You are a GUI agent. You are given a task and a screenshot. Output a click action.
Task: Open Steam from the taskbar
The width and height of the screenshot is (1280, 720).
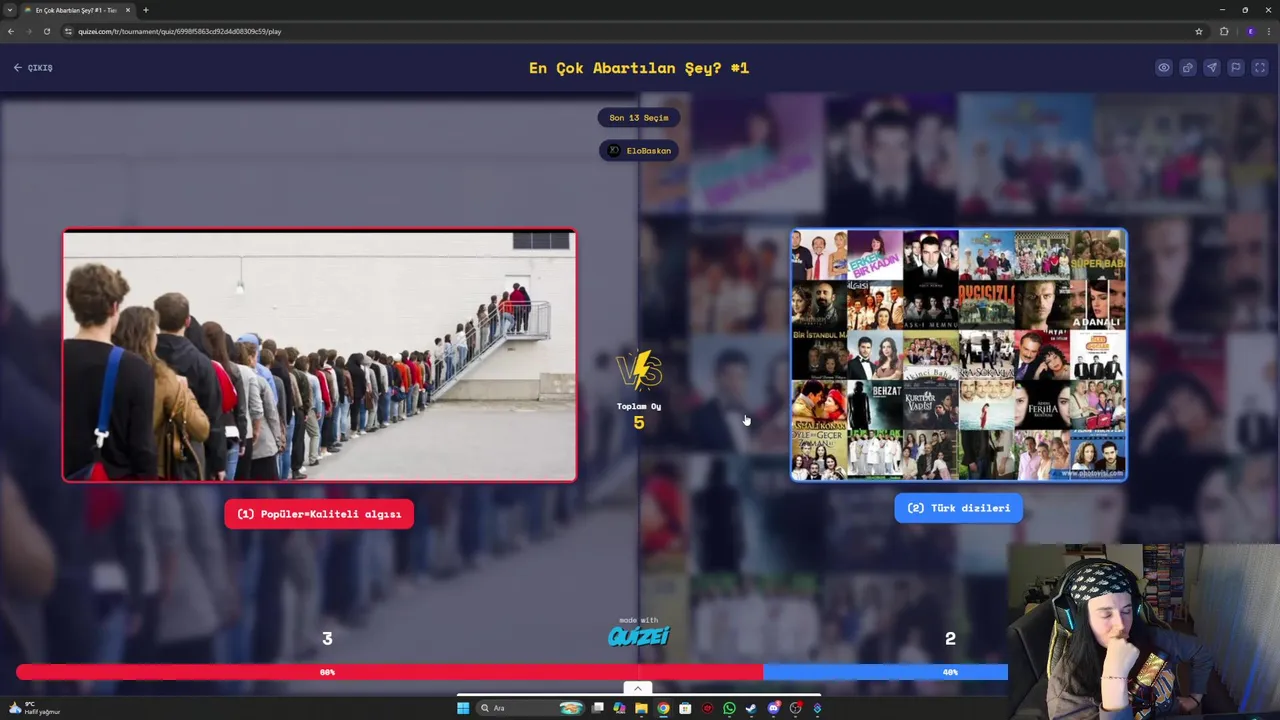751,708
